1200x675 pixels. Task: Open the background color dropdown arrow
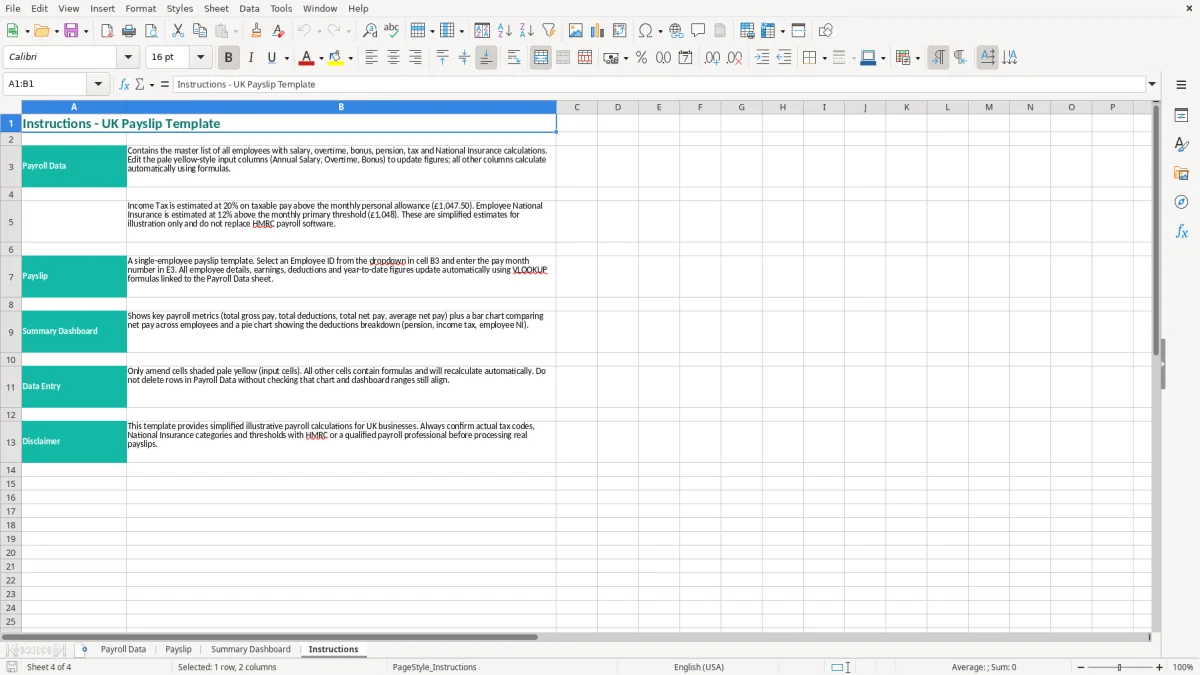[x=350, y=58]
